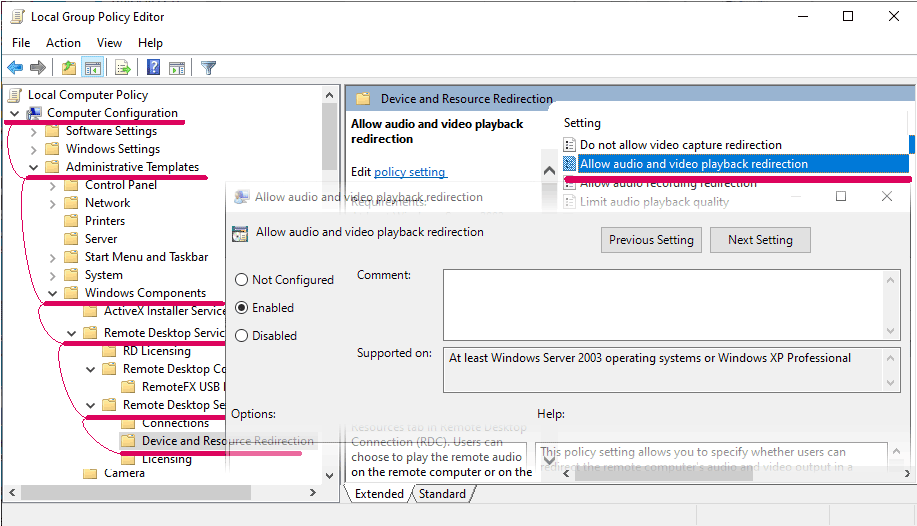Toggle the Show/Hide Action Pane icon
The image size is (917, 526).
177,68
